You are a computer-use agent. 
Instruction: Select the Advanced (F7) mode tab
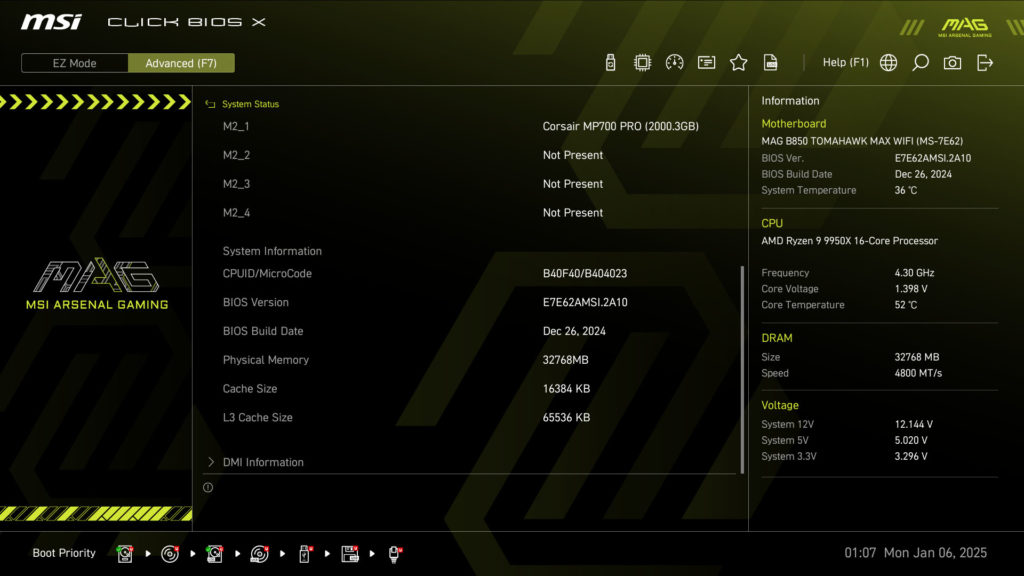tap(181, 63)
